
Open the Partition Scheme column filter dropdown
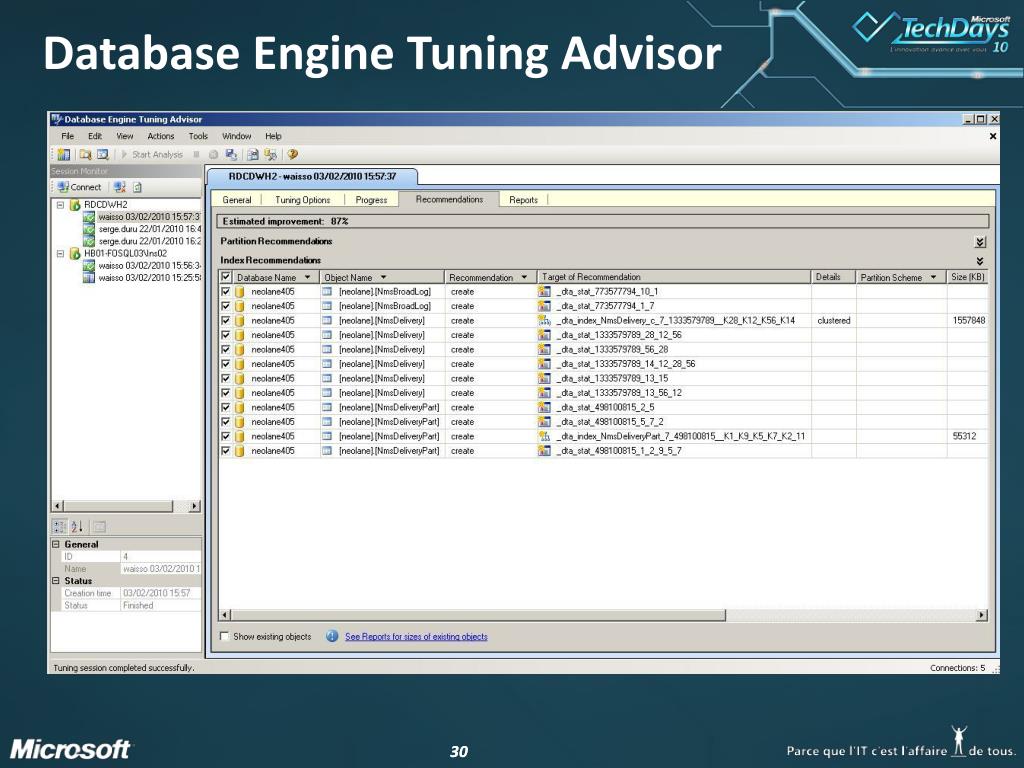pyautogui.click(x=933, y=278)
